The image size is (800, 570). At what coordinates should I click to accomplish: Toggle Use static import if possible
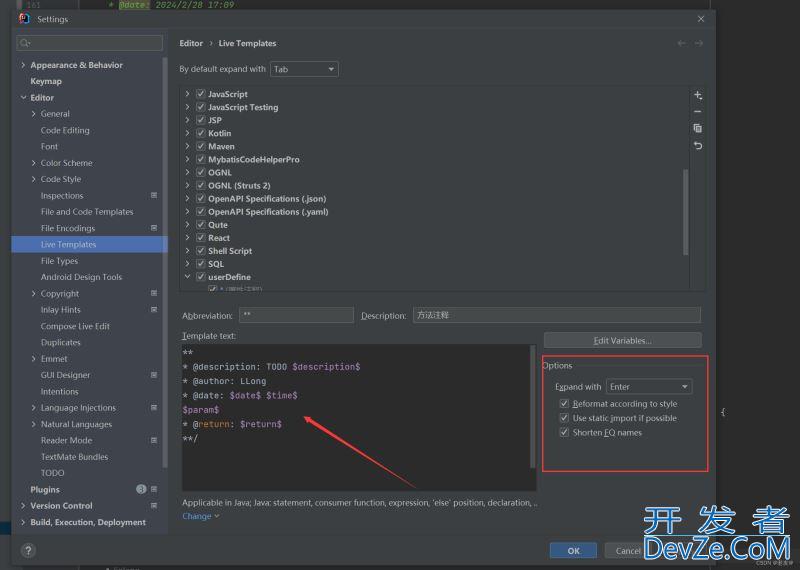coord(564,418)
